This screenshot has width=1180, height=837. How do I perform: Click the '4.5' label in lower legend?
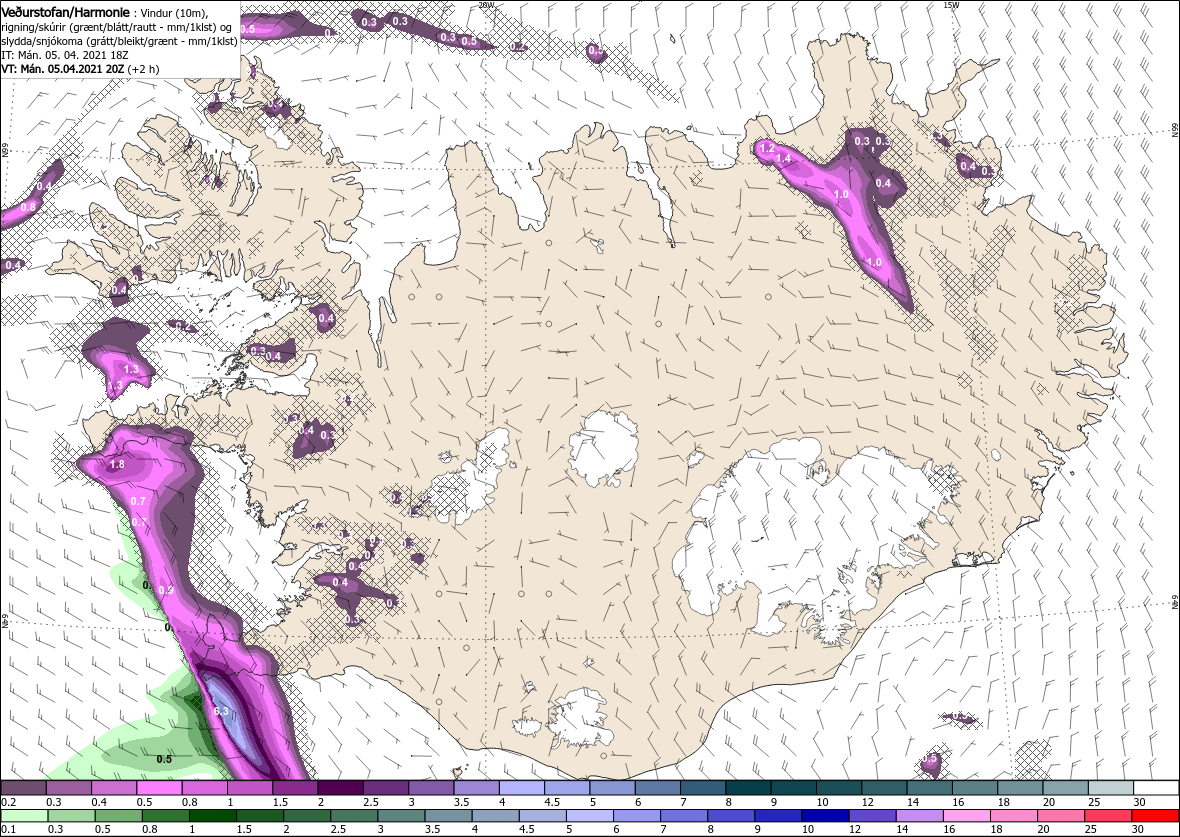point(525,830)
